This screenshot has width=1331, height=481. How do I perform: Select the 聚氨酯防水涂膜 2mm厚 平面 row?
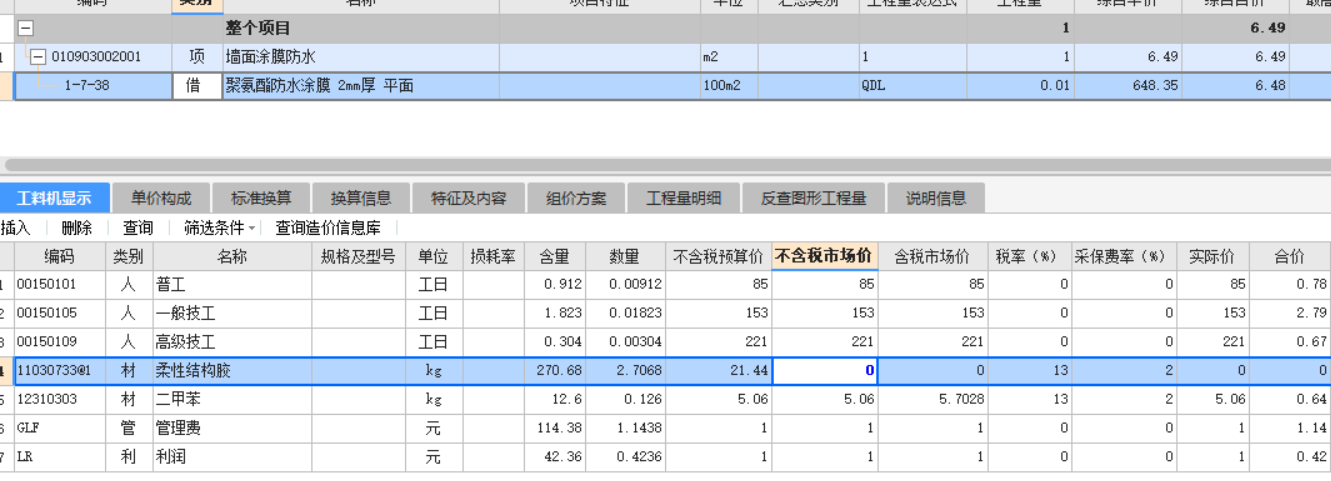pos(665,86)
